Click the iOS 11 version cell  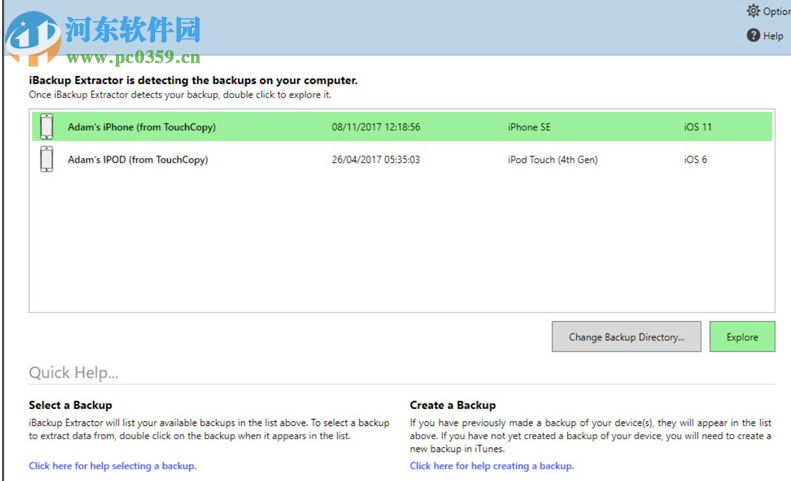point(698,127)
